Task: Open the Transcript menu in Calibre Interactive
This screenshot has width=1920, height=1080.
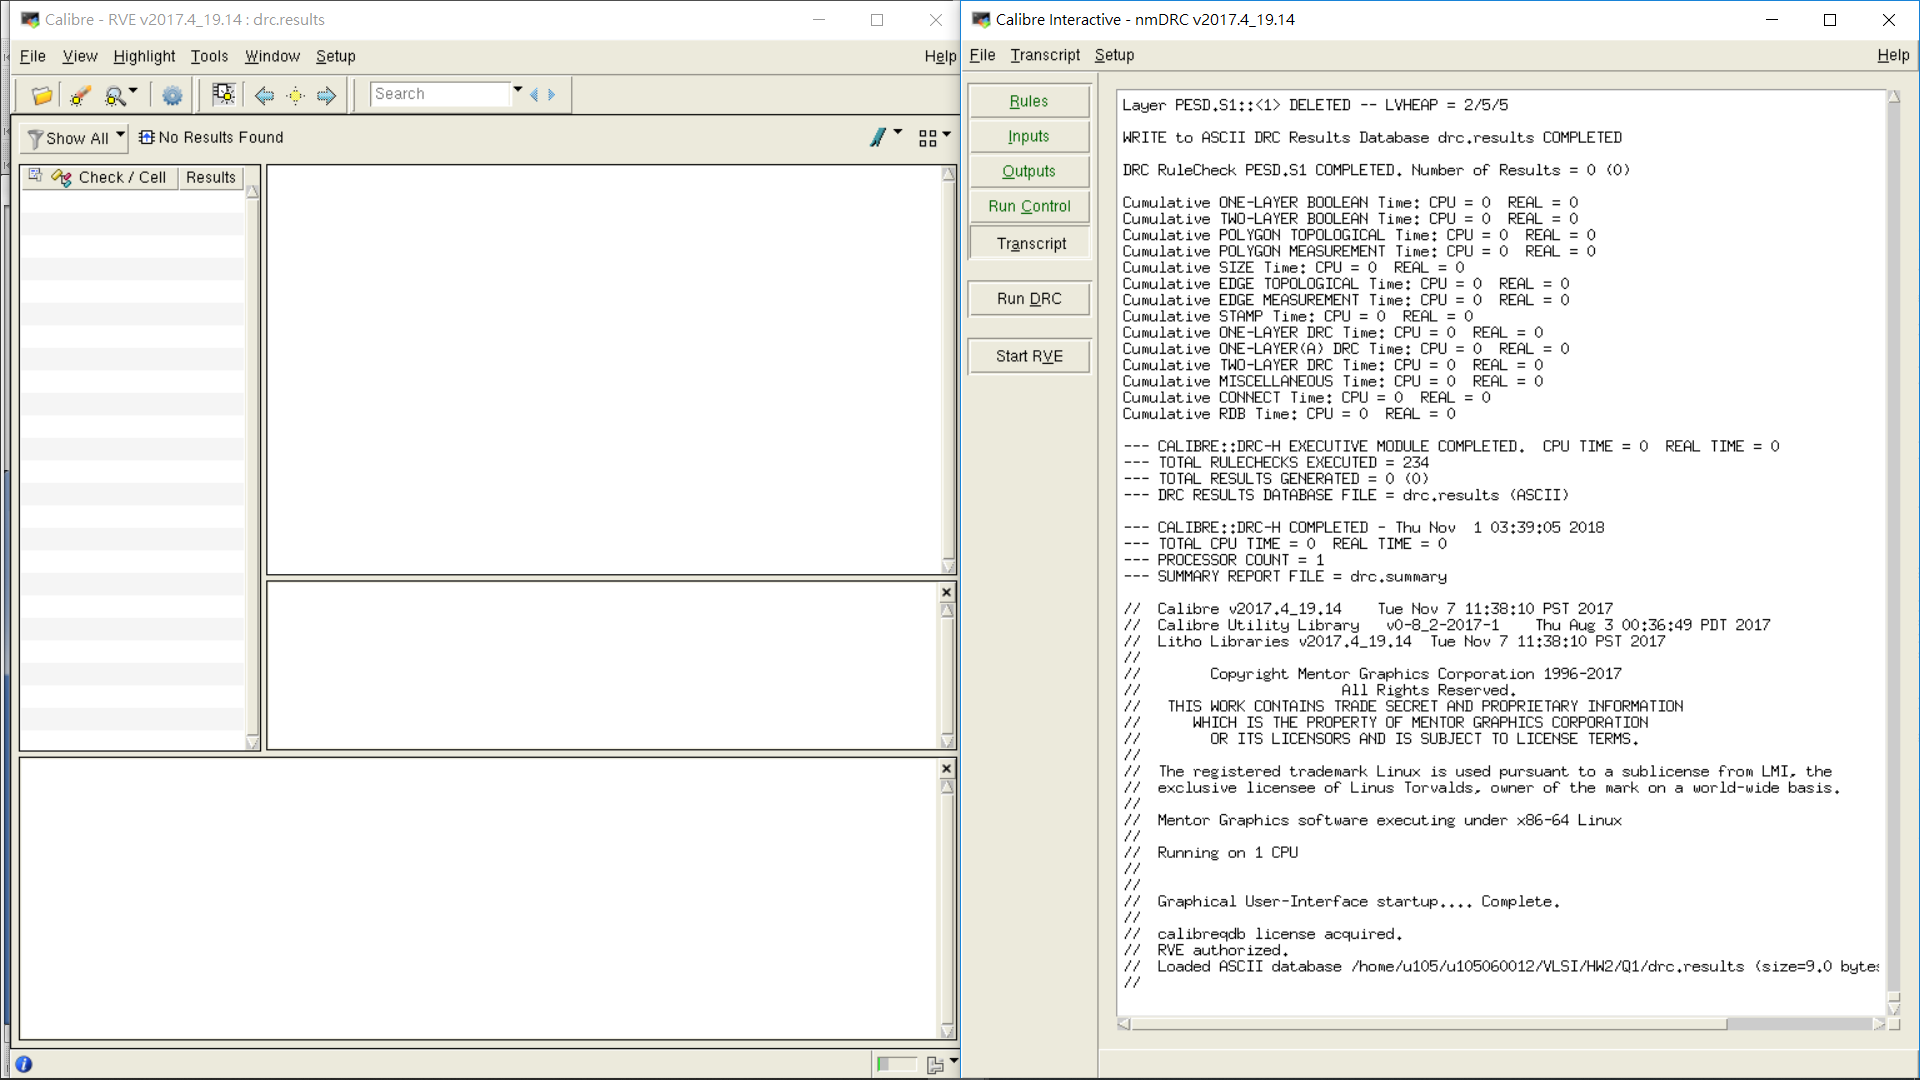Action: click(x=1045, y=55)
